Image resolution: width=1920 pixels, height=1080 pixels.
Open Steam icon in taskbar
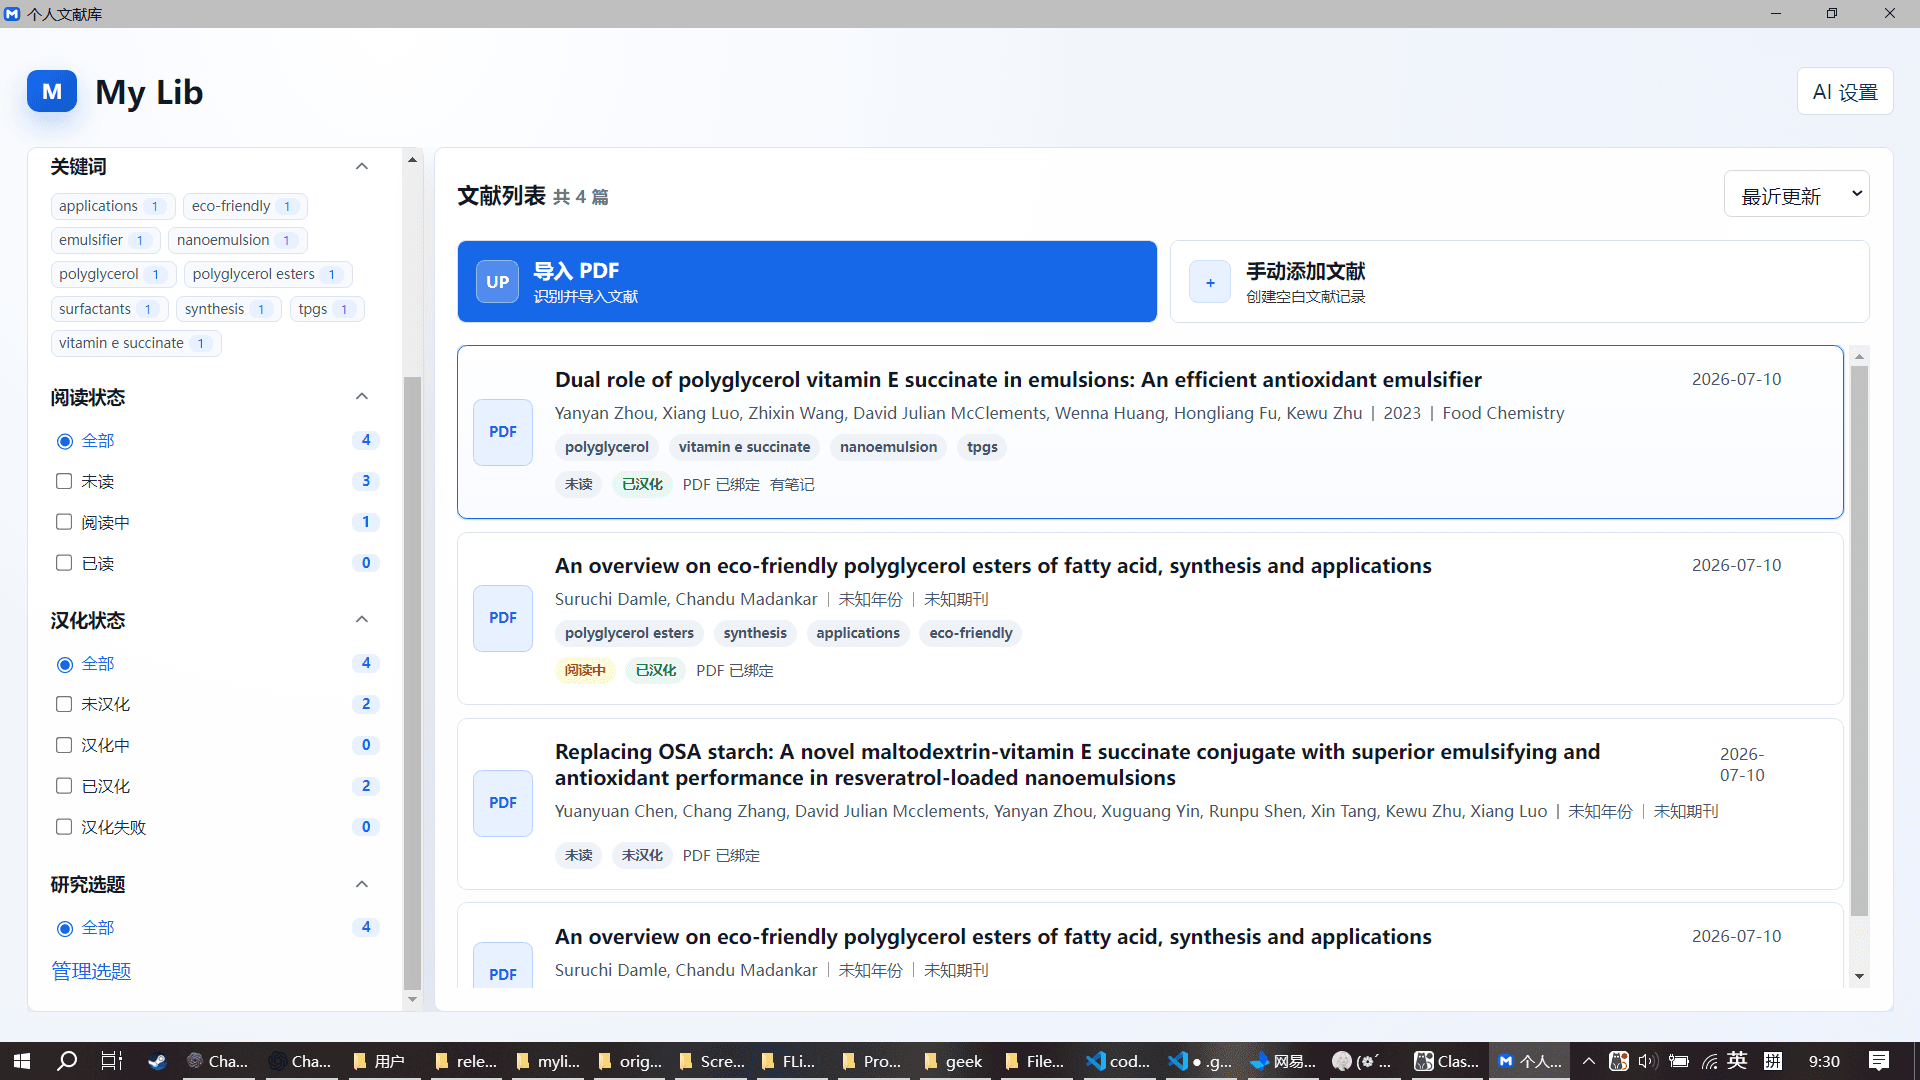click(x=157, y=1061)
